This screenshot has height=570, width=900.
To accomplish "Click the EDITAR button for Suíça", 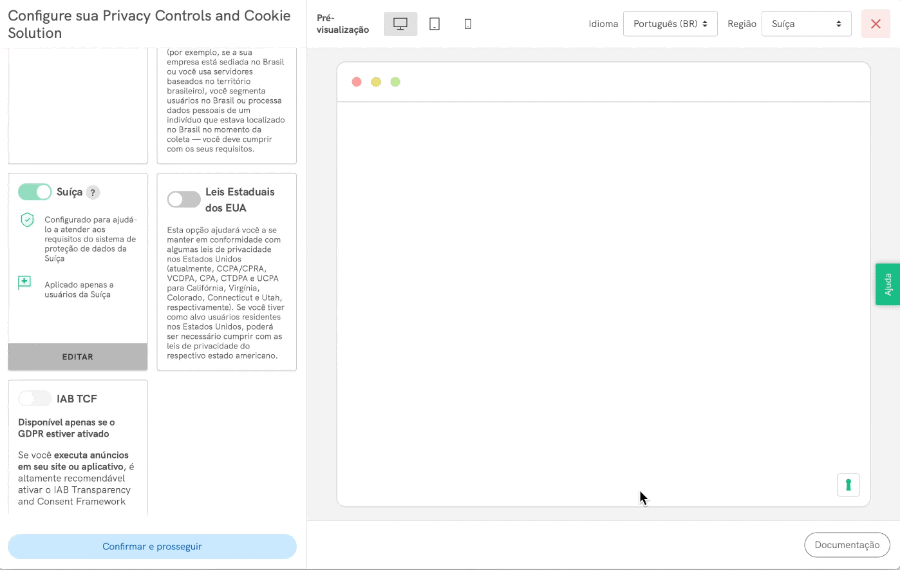I will click(x=78, y=357).
